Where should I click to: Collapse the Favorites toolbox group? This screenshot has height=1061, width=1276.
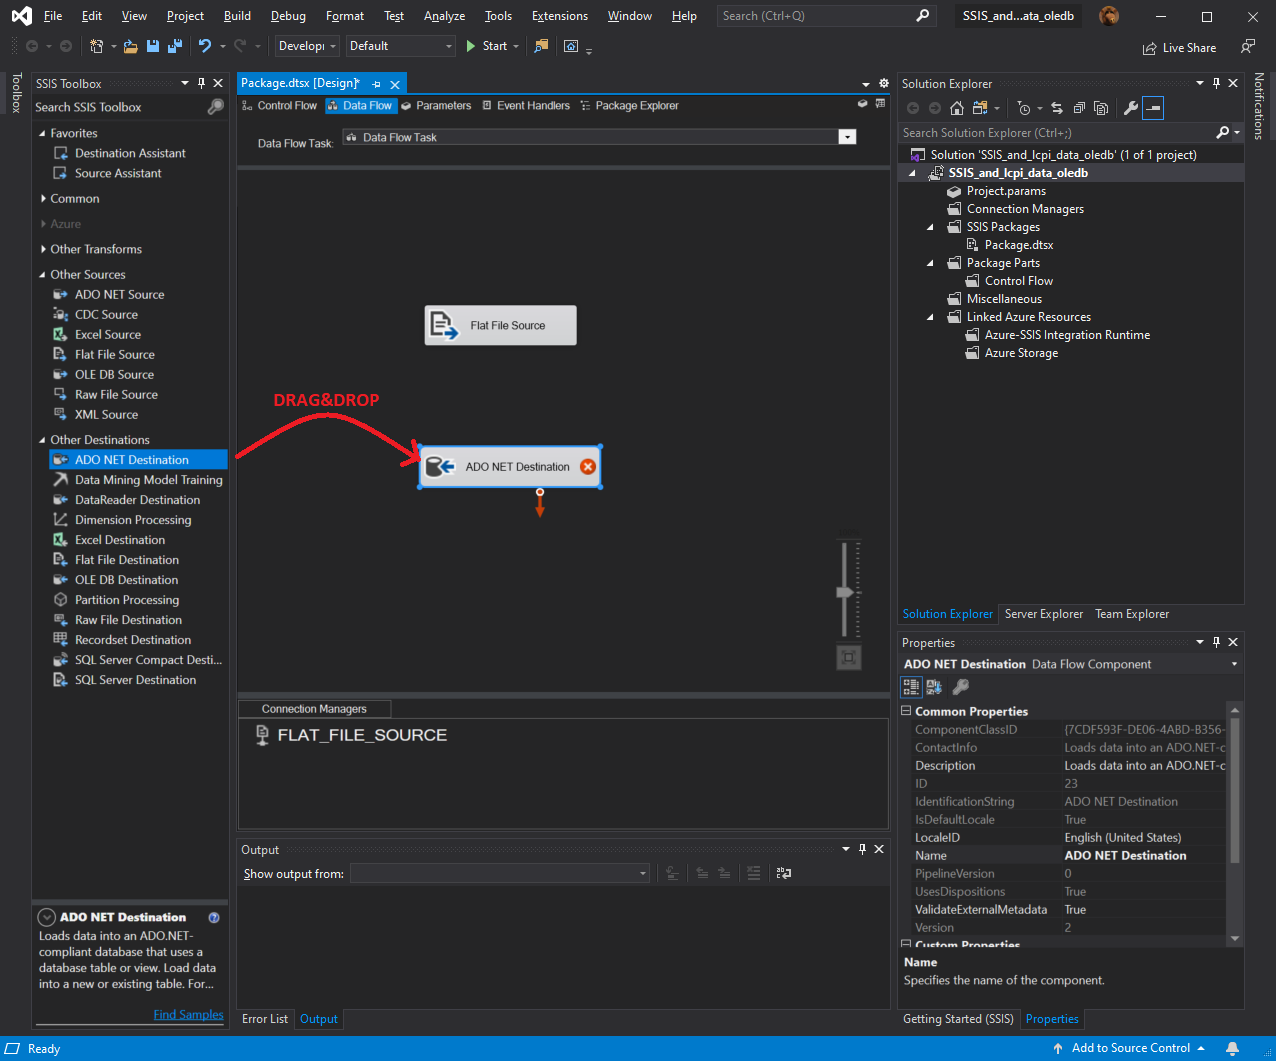point(42,133)
